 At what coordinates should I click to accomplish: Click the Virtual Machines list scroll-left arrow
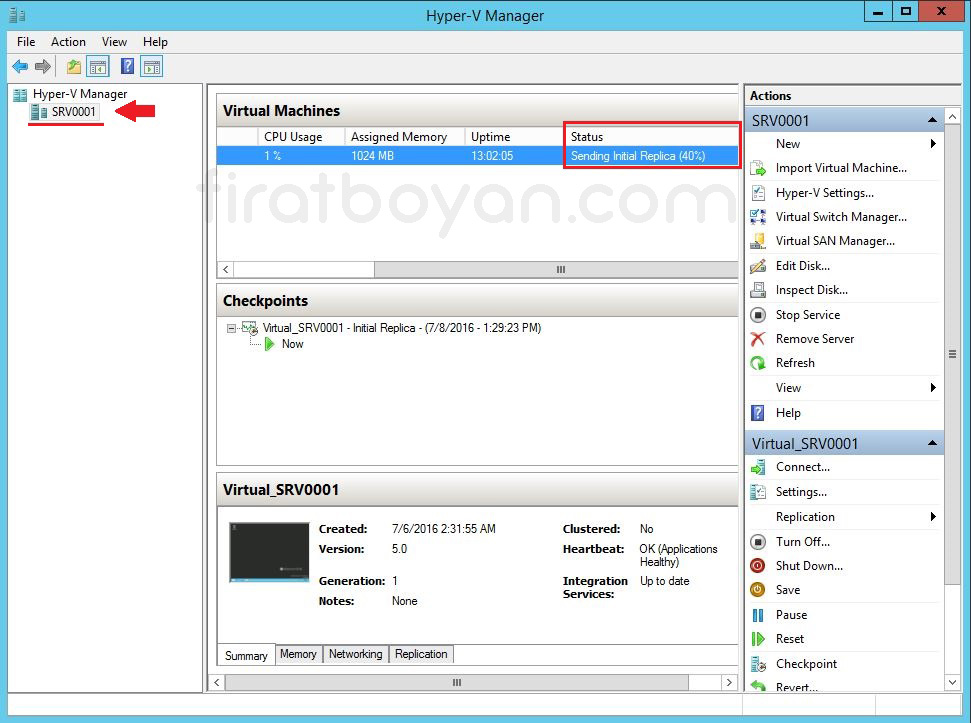point(225,270)
